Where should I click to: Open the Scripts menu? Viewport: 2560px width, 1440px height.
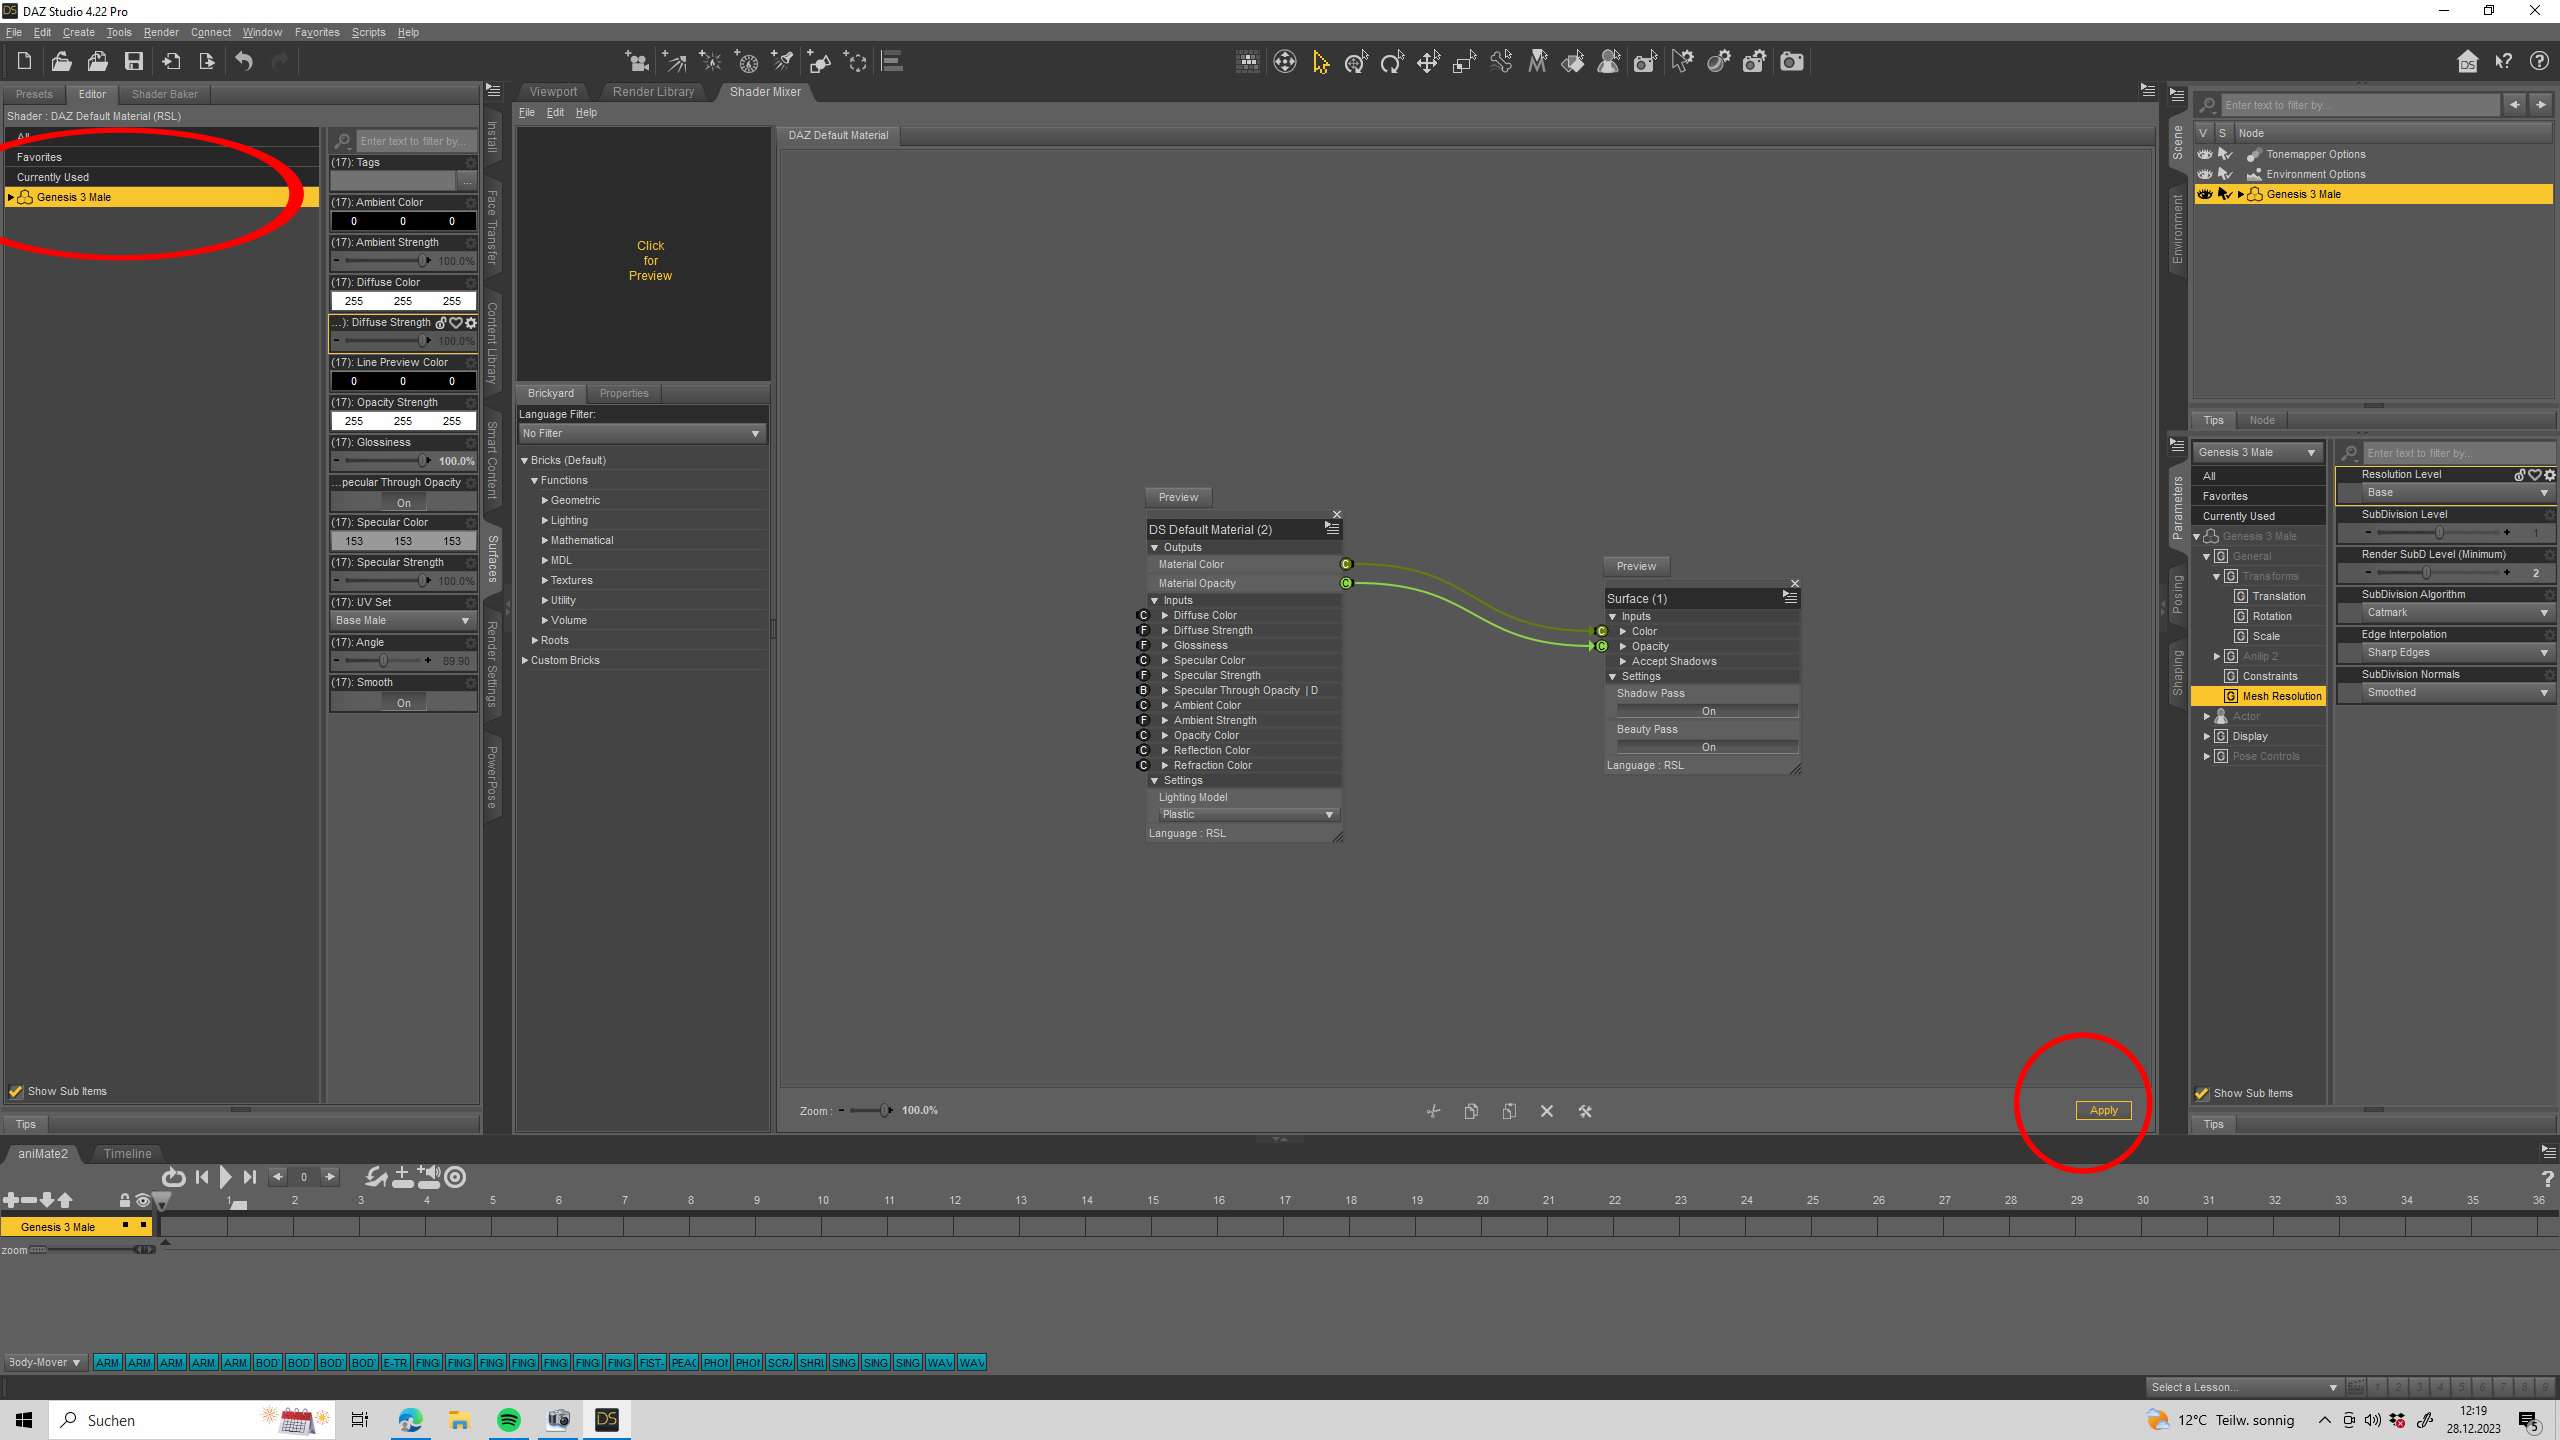point(368,32)
